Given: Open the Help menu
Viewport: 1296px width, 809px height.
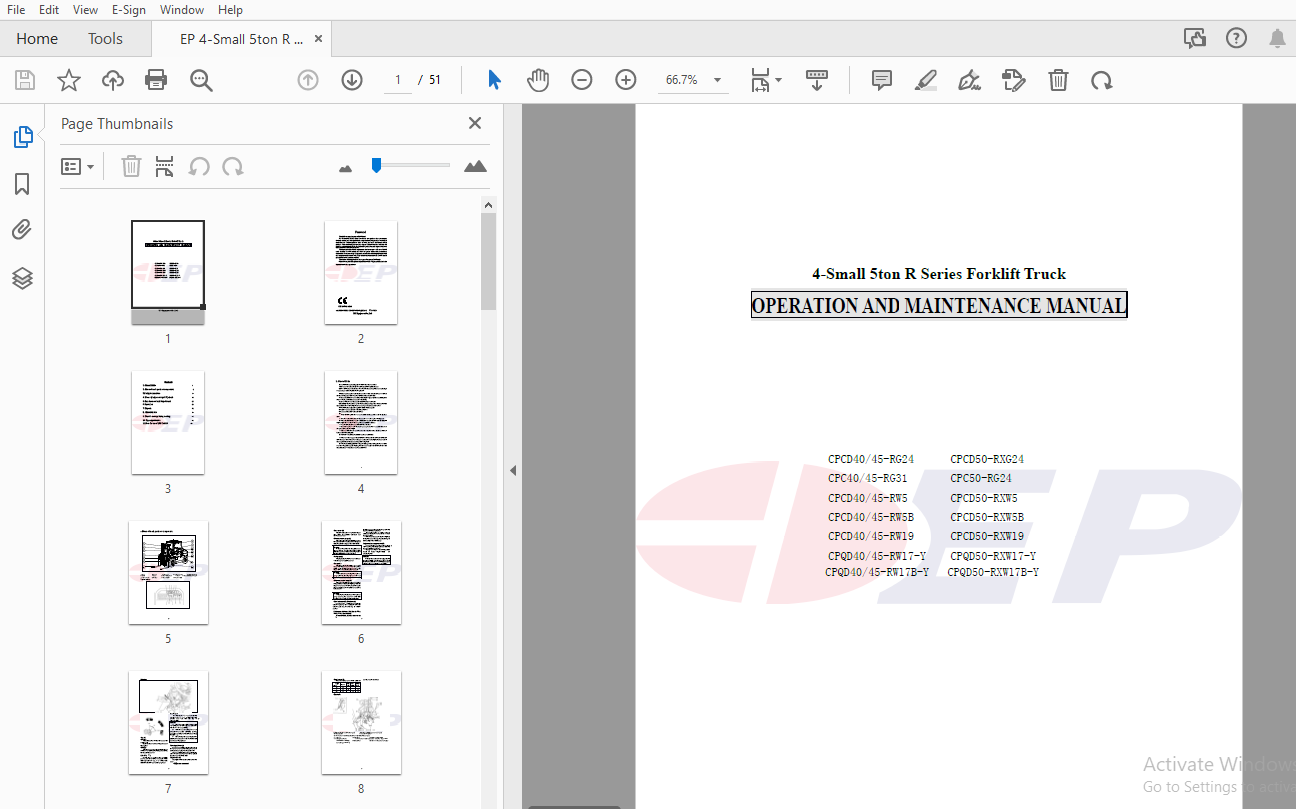Looking at the screenshot, I should [x=230, y=10].
